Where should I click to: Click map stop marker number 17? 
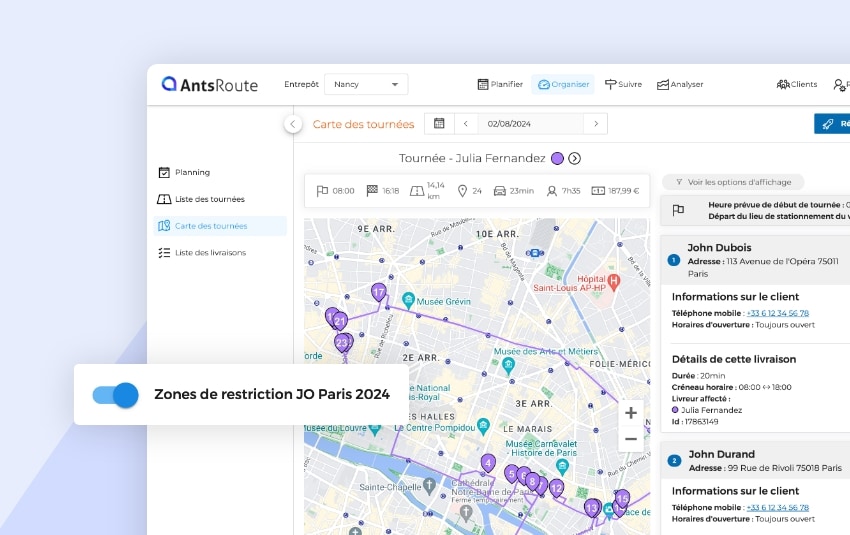pos(378,292)
